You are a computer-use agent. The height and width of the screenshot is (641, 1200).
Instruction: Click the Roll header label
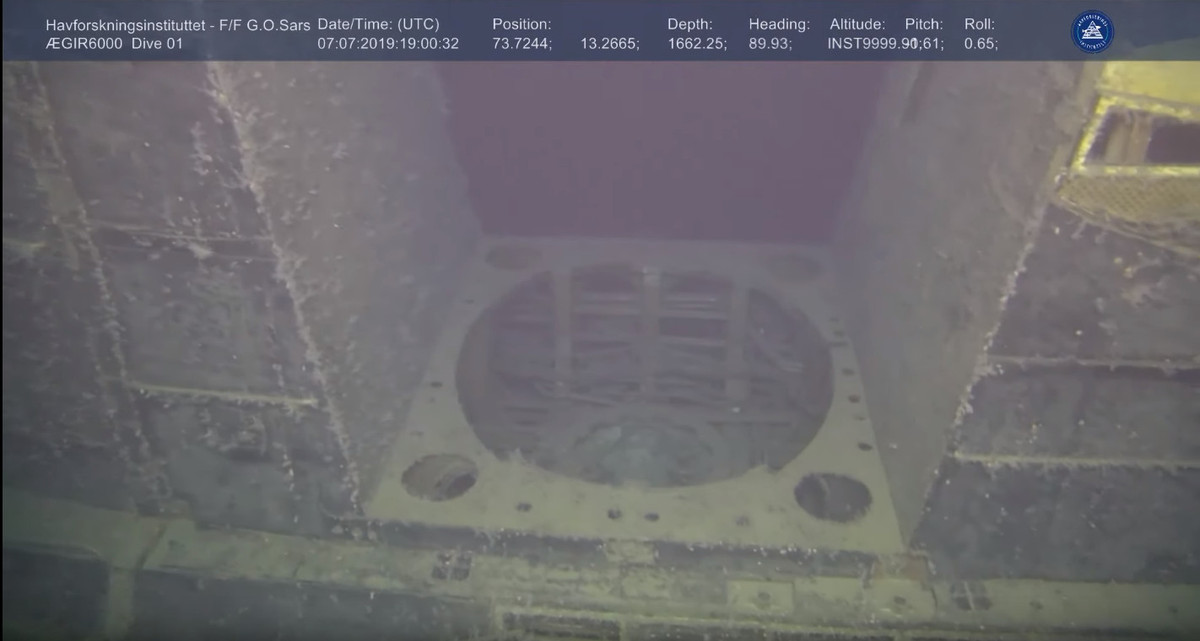coord(979,23)
